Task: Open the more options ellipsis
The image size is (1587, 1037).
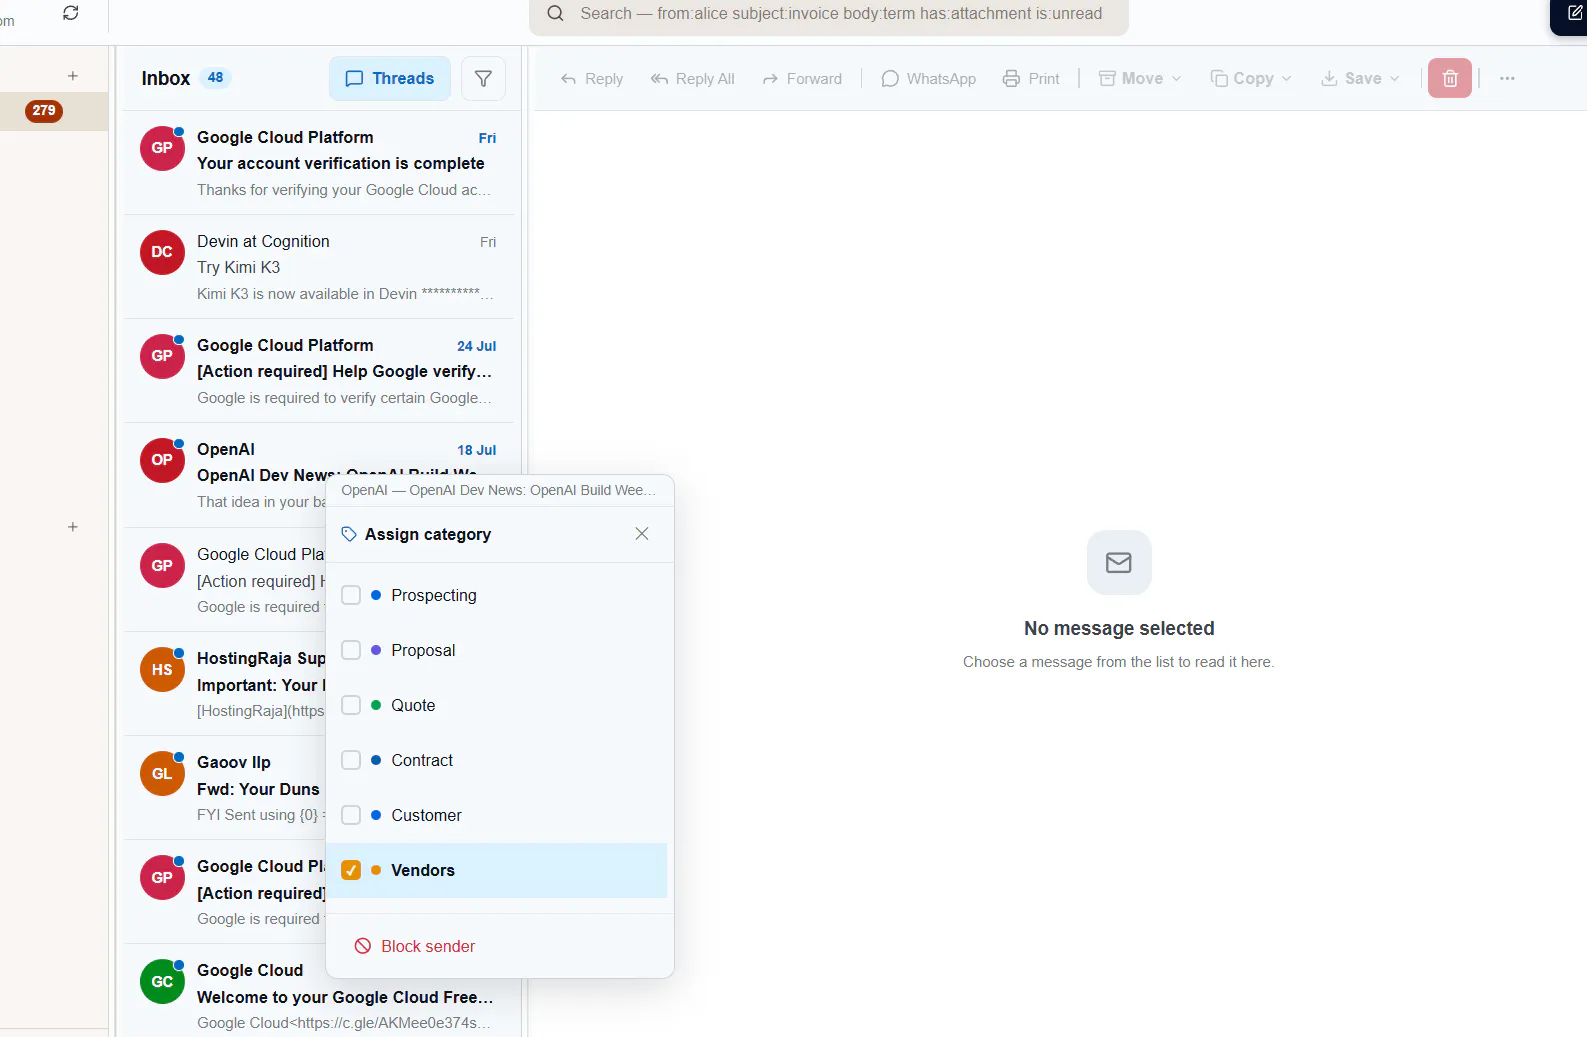Action: [1507, 78]
